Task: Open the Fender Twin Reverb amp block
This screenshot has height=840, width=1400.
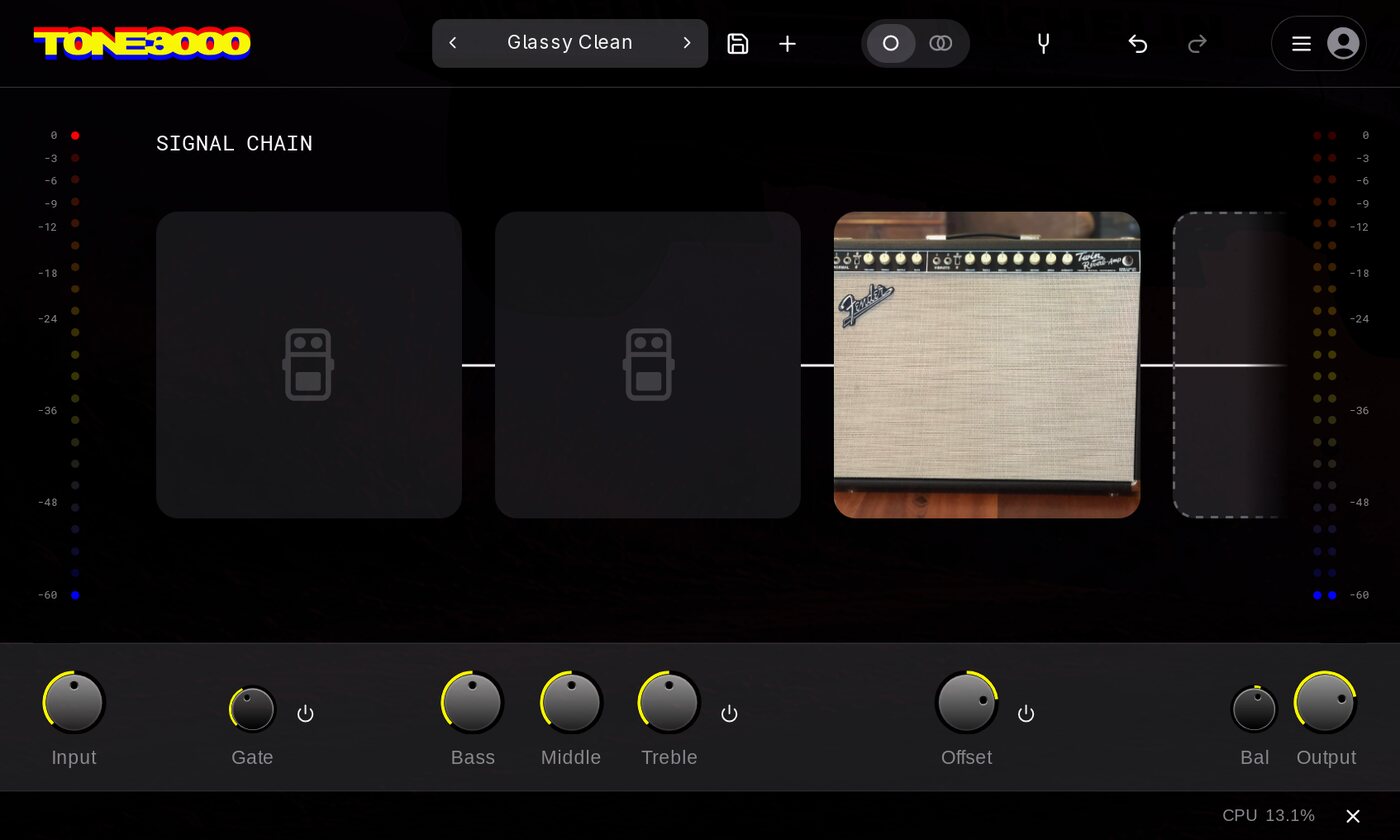Action: click(987, 365)
